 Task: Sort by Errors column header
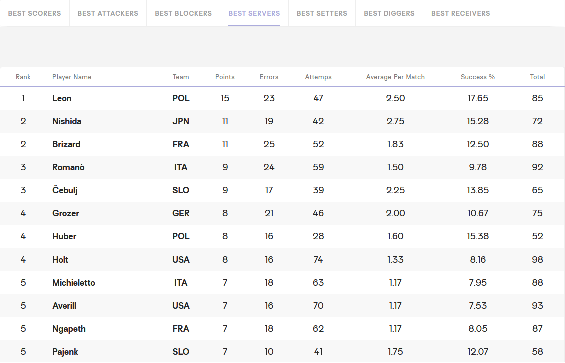pos(269,77)
